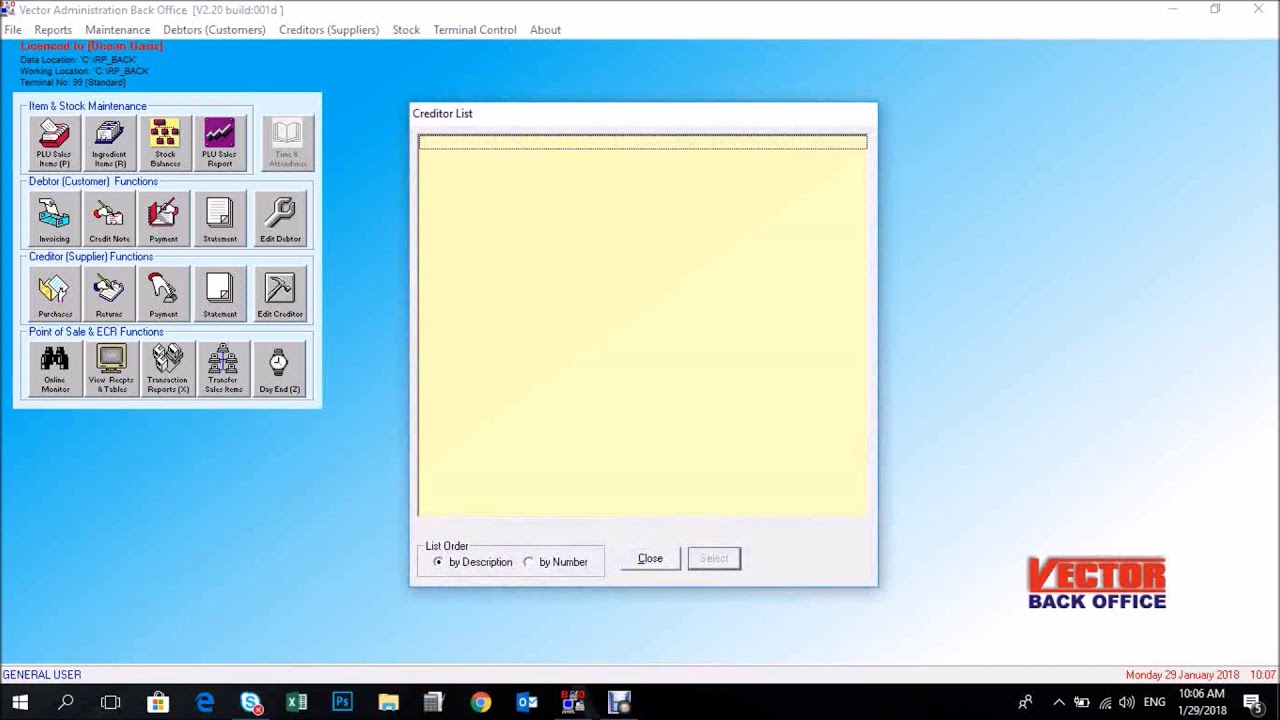Sort creditor list by Number
Screen dimensions: 1280x720
point(556,562)
